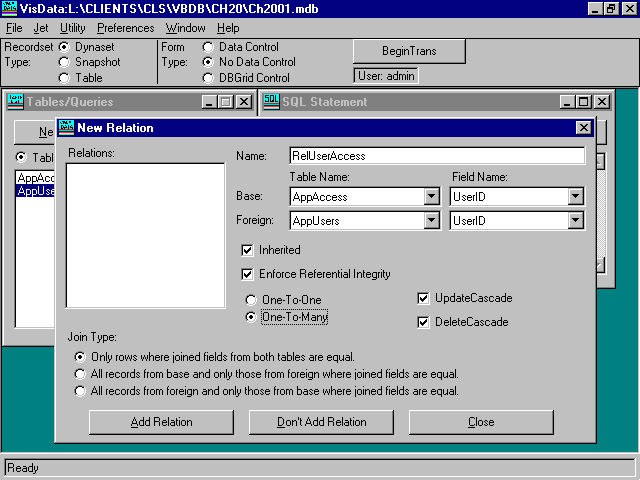The height and width of the screenshot is (480, 640).
Task: Toggle Enforce Referential Integrity checkbox
Action: pos(247,274)
